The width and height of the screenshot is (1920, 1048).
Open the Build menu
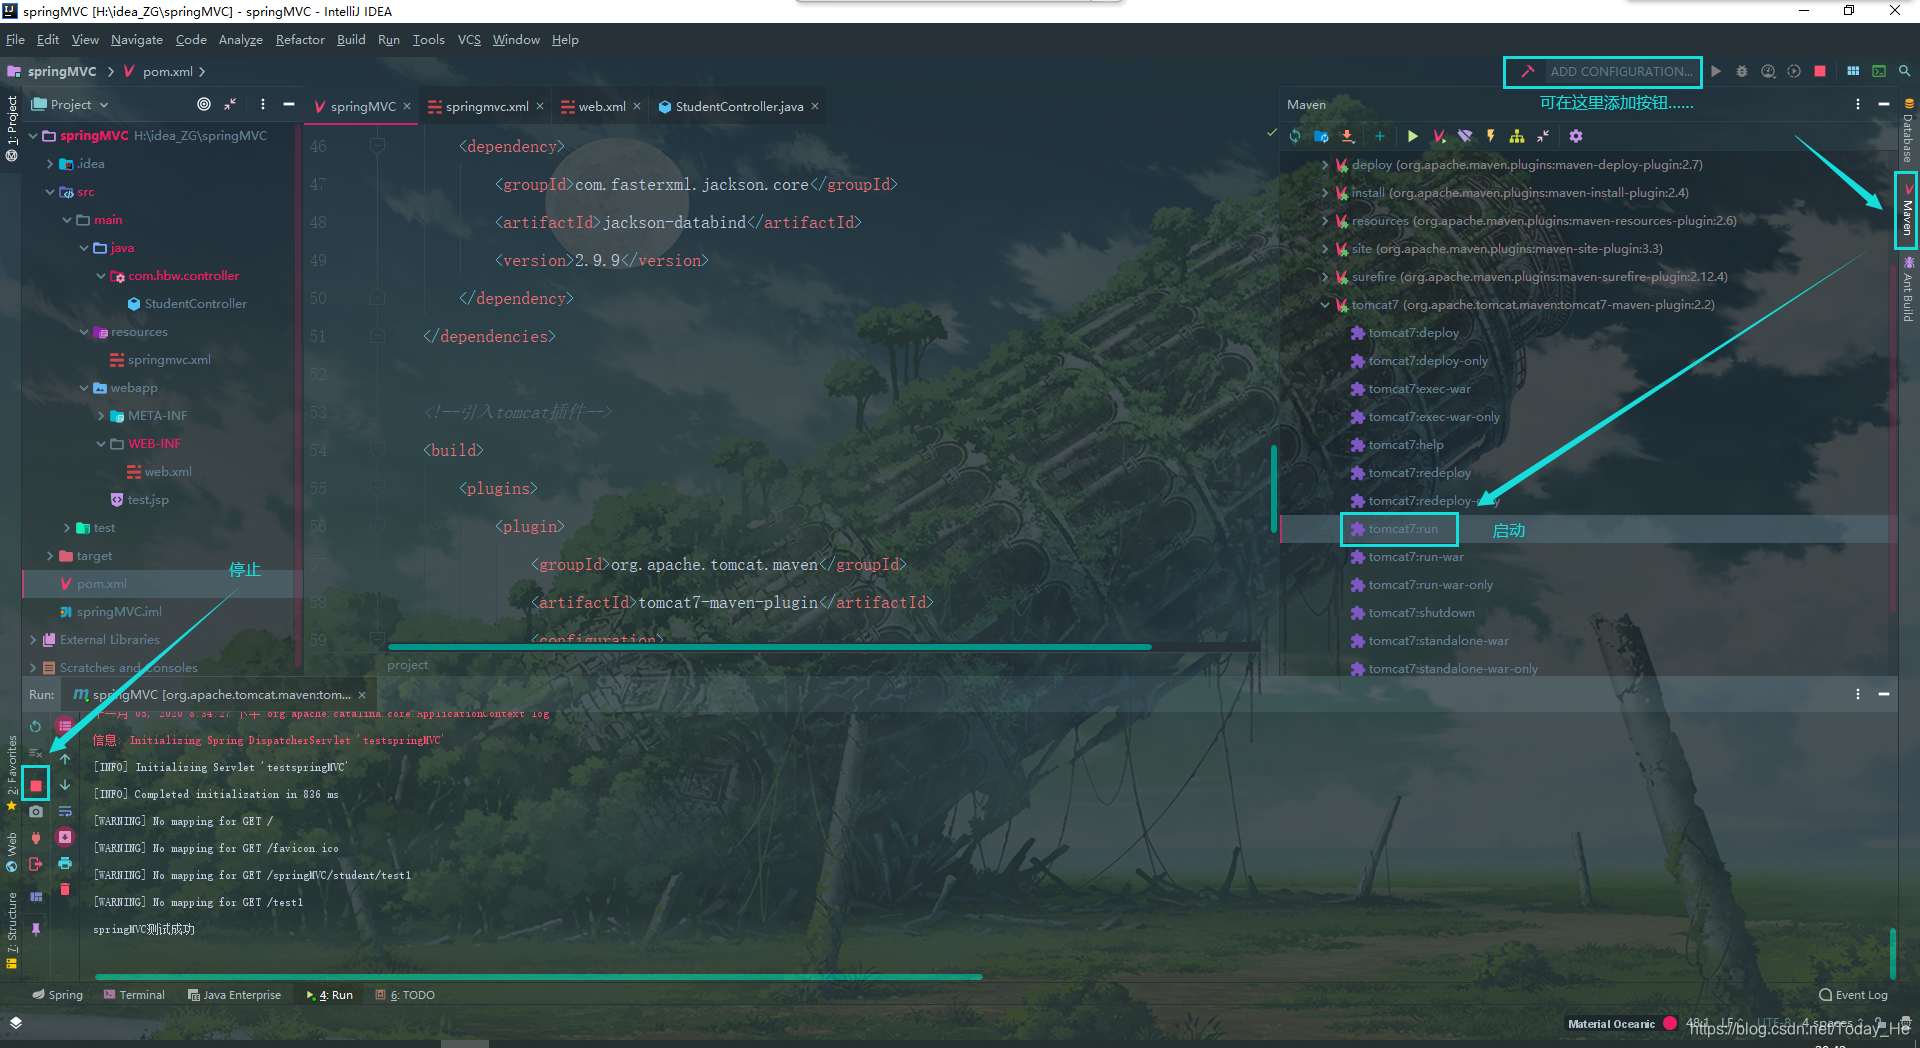tap(351, 40)
